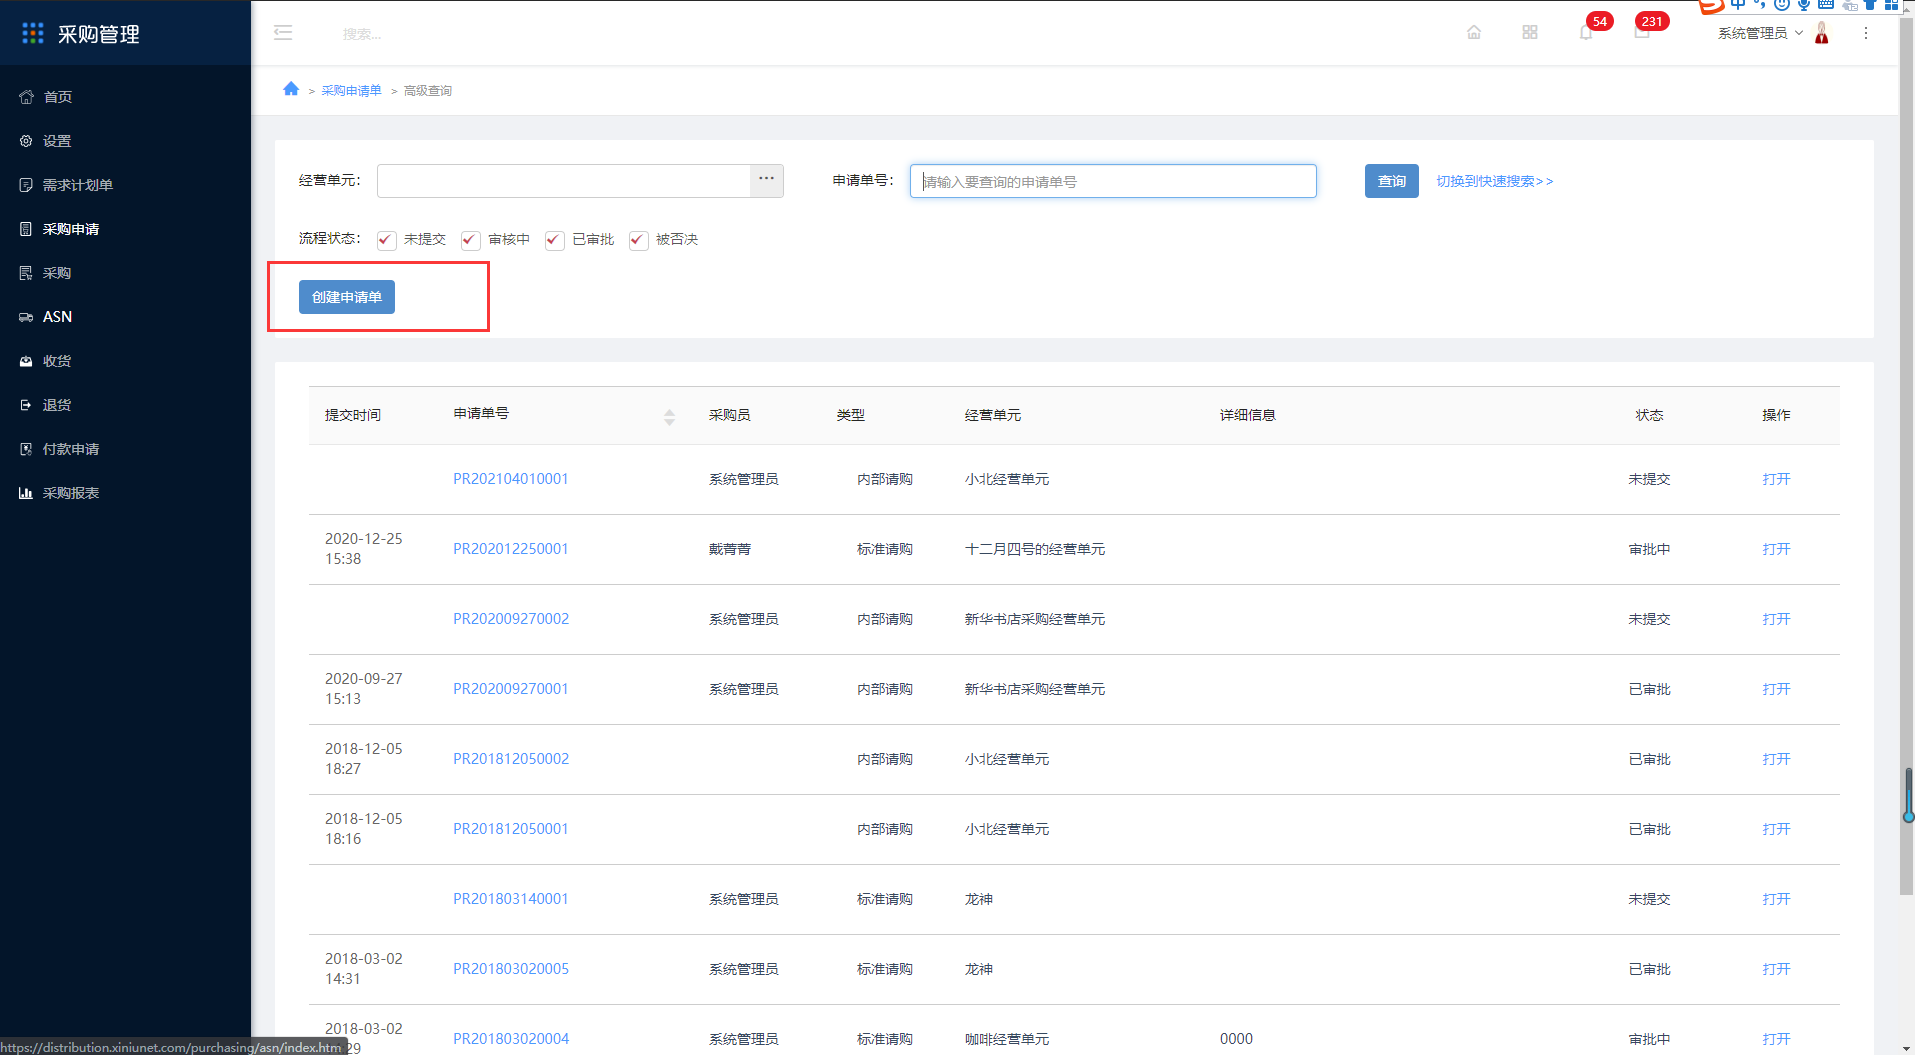
Task: Open 付款申请 in the sidebar menu
Action: click(71, 449)
